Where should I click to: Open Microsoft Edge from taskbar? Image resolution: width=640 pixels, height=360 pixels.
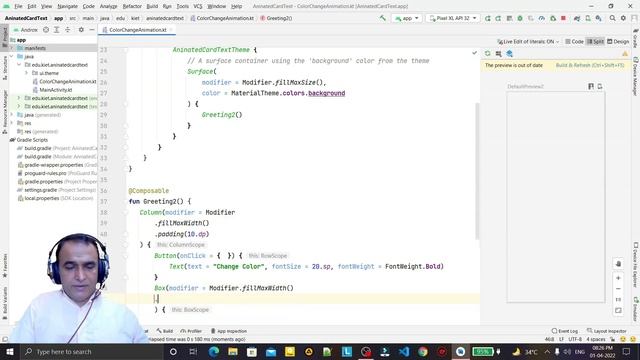(x=213, y=351)
